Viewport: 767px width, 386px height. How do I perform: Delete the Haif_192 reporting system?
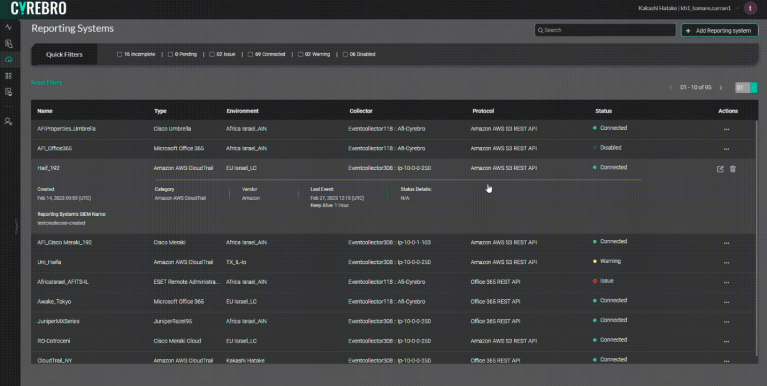pos(733,169)
